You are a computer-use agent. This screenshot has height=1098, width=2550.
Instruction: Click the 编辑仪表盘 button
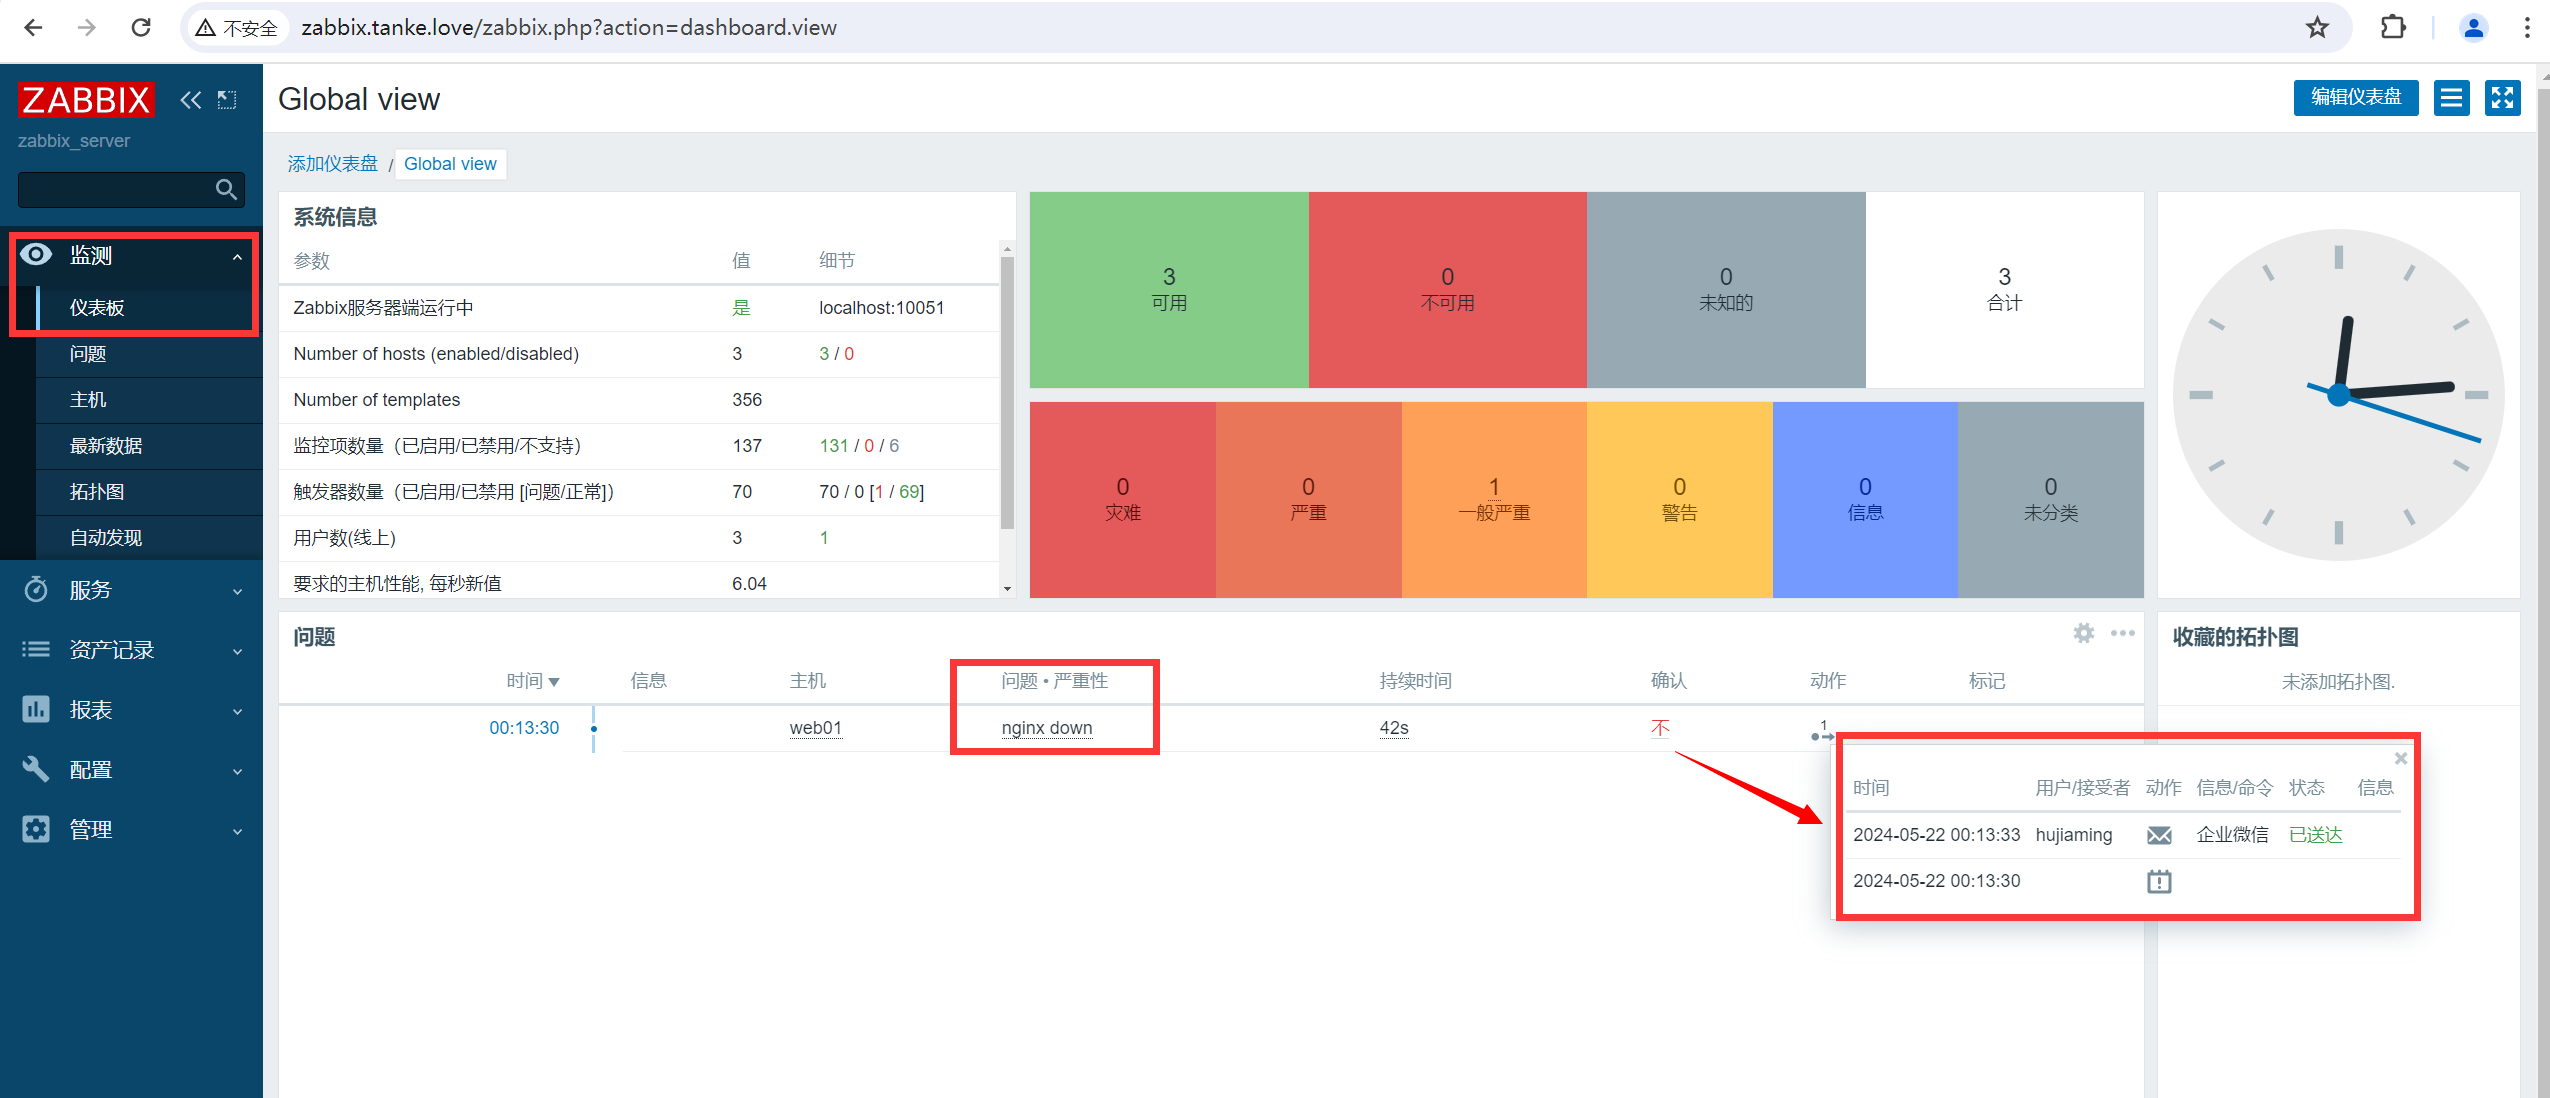point(2355,98)
